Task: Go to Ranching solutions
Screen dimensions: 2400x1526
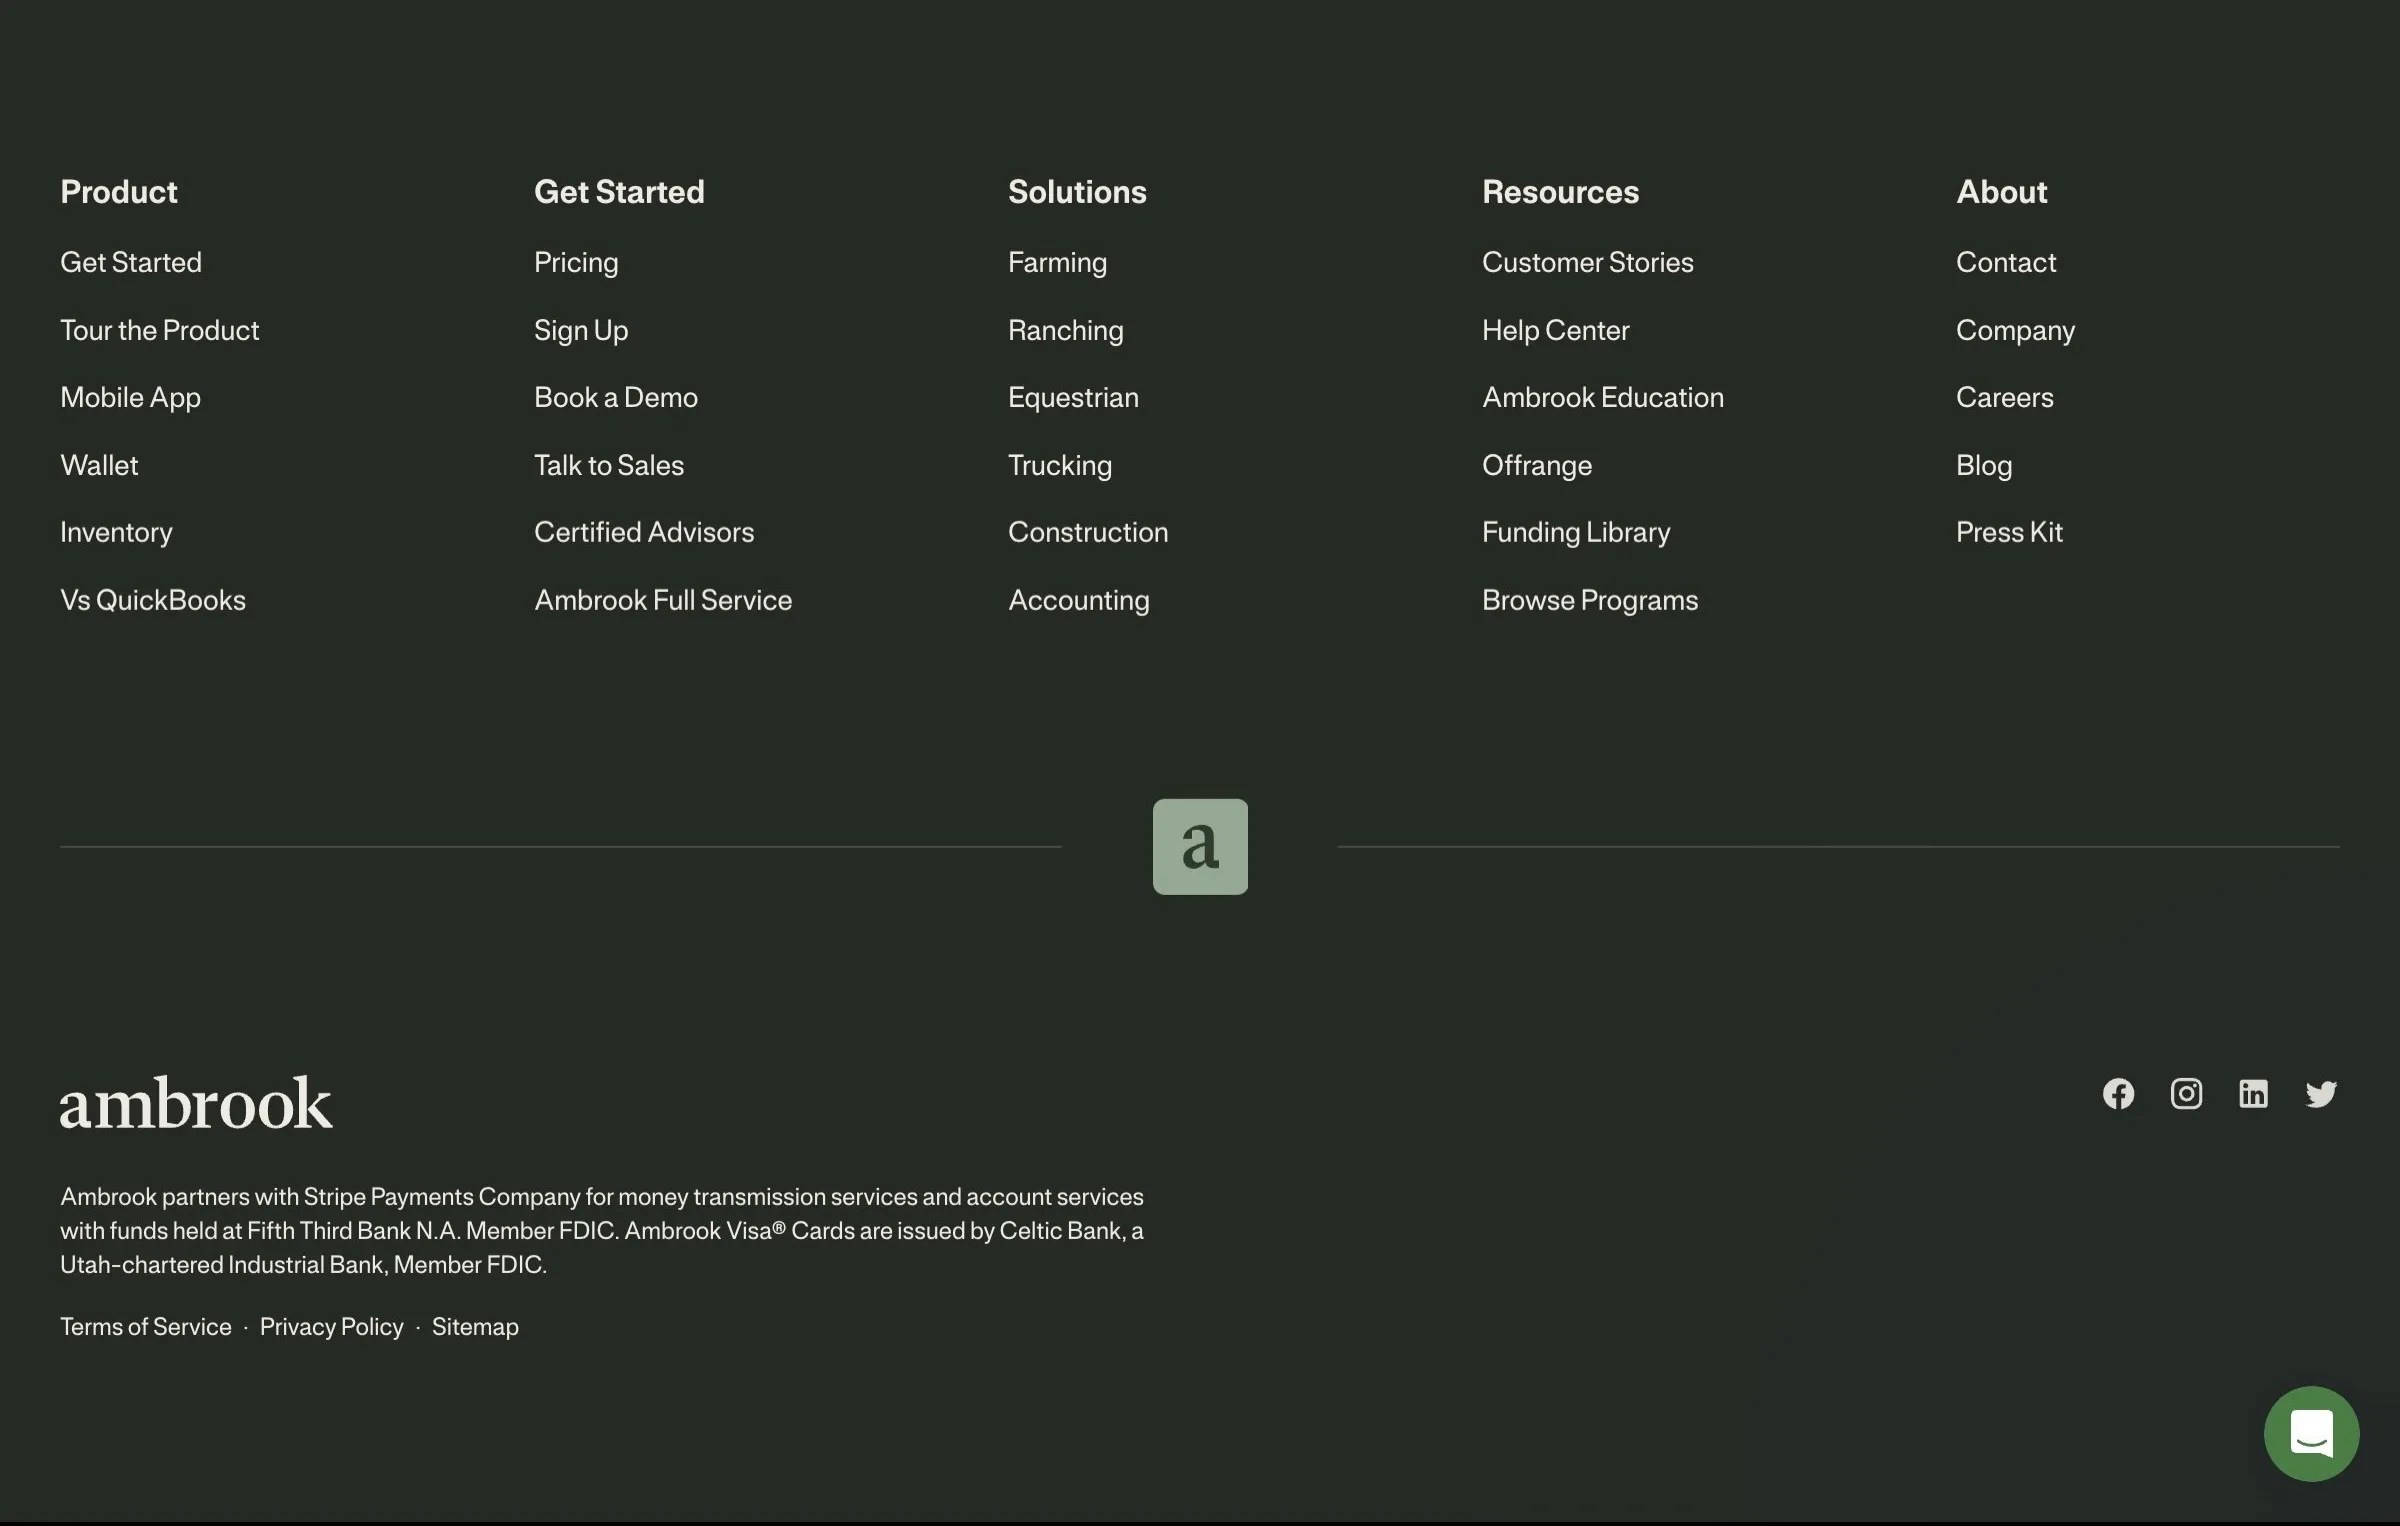Action: (1066, 331)
